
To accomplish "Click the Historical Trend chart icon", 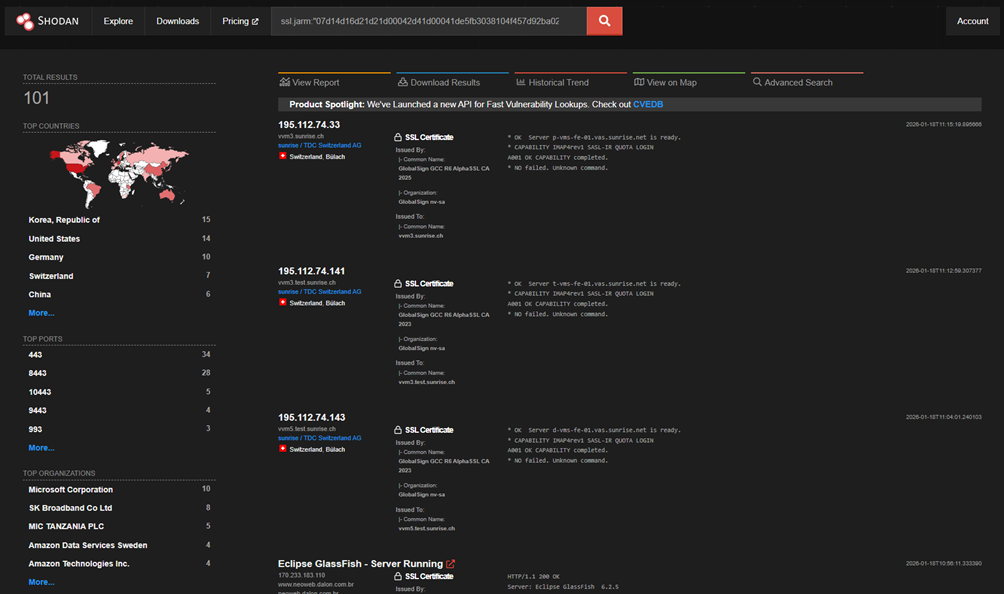I will [x=521, y=82].
